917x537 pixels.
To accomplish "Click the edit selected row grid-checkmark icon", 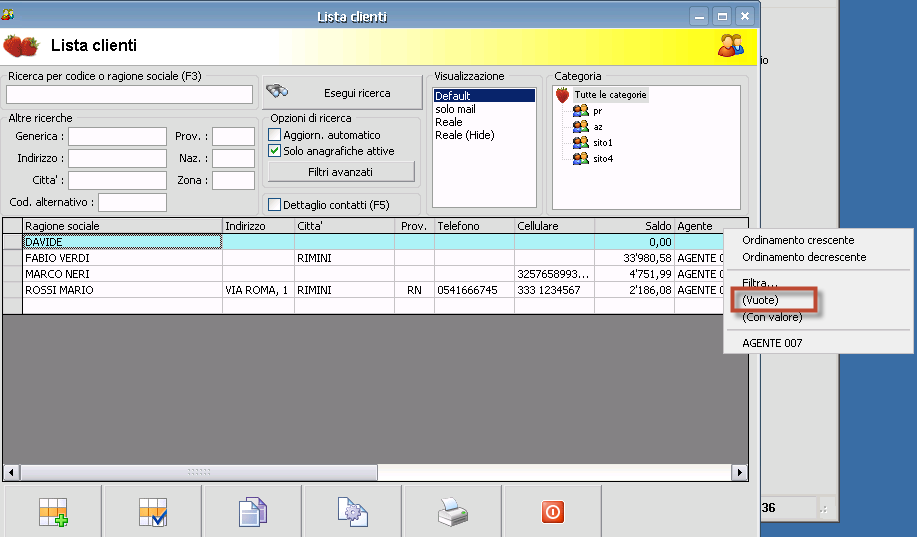I will [153, 512].
